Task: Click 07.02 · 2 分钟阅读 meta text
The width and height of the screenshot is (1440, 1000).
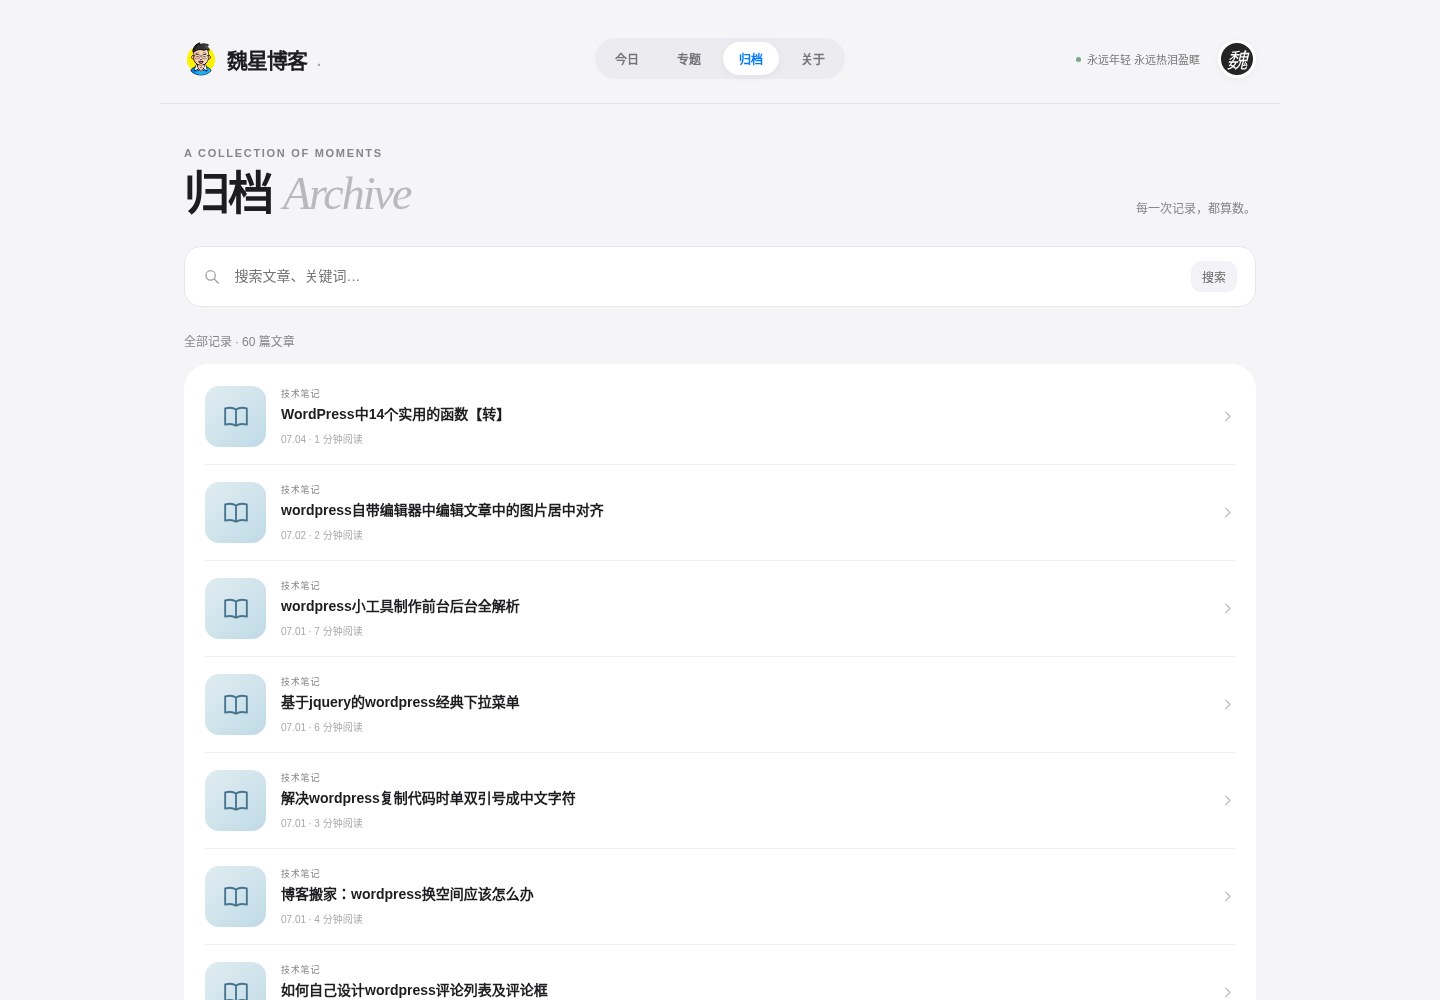Action: pos(322,535)
